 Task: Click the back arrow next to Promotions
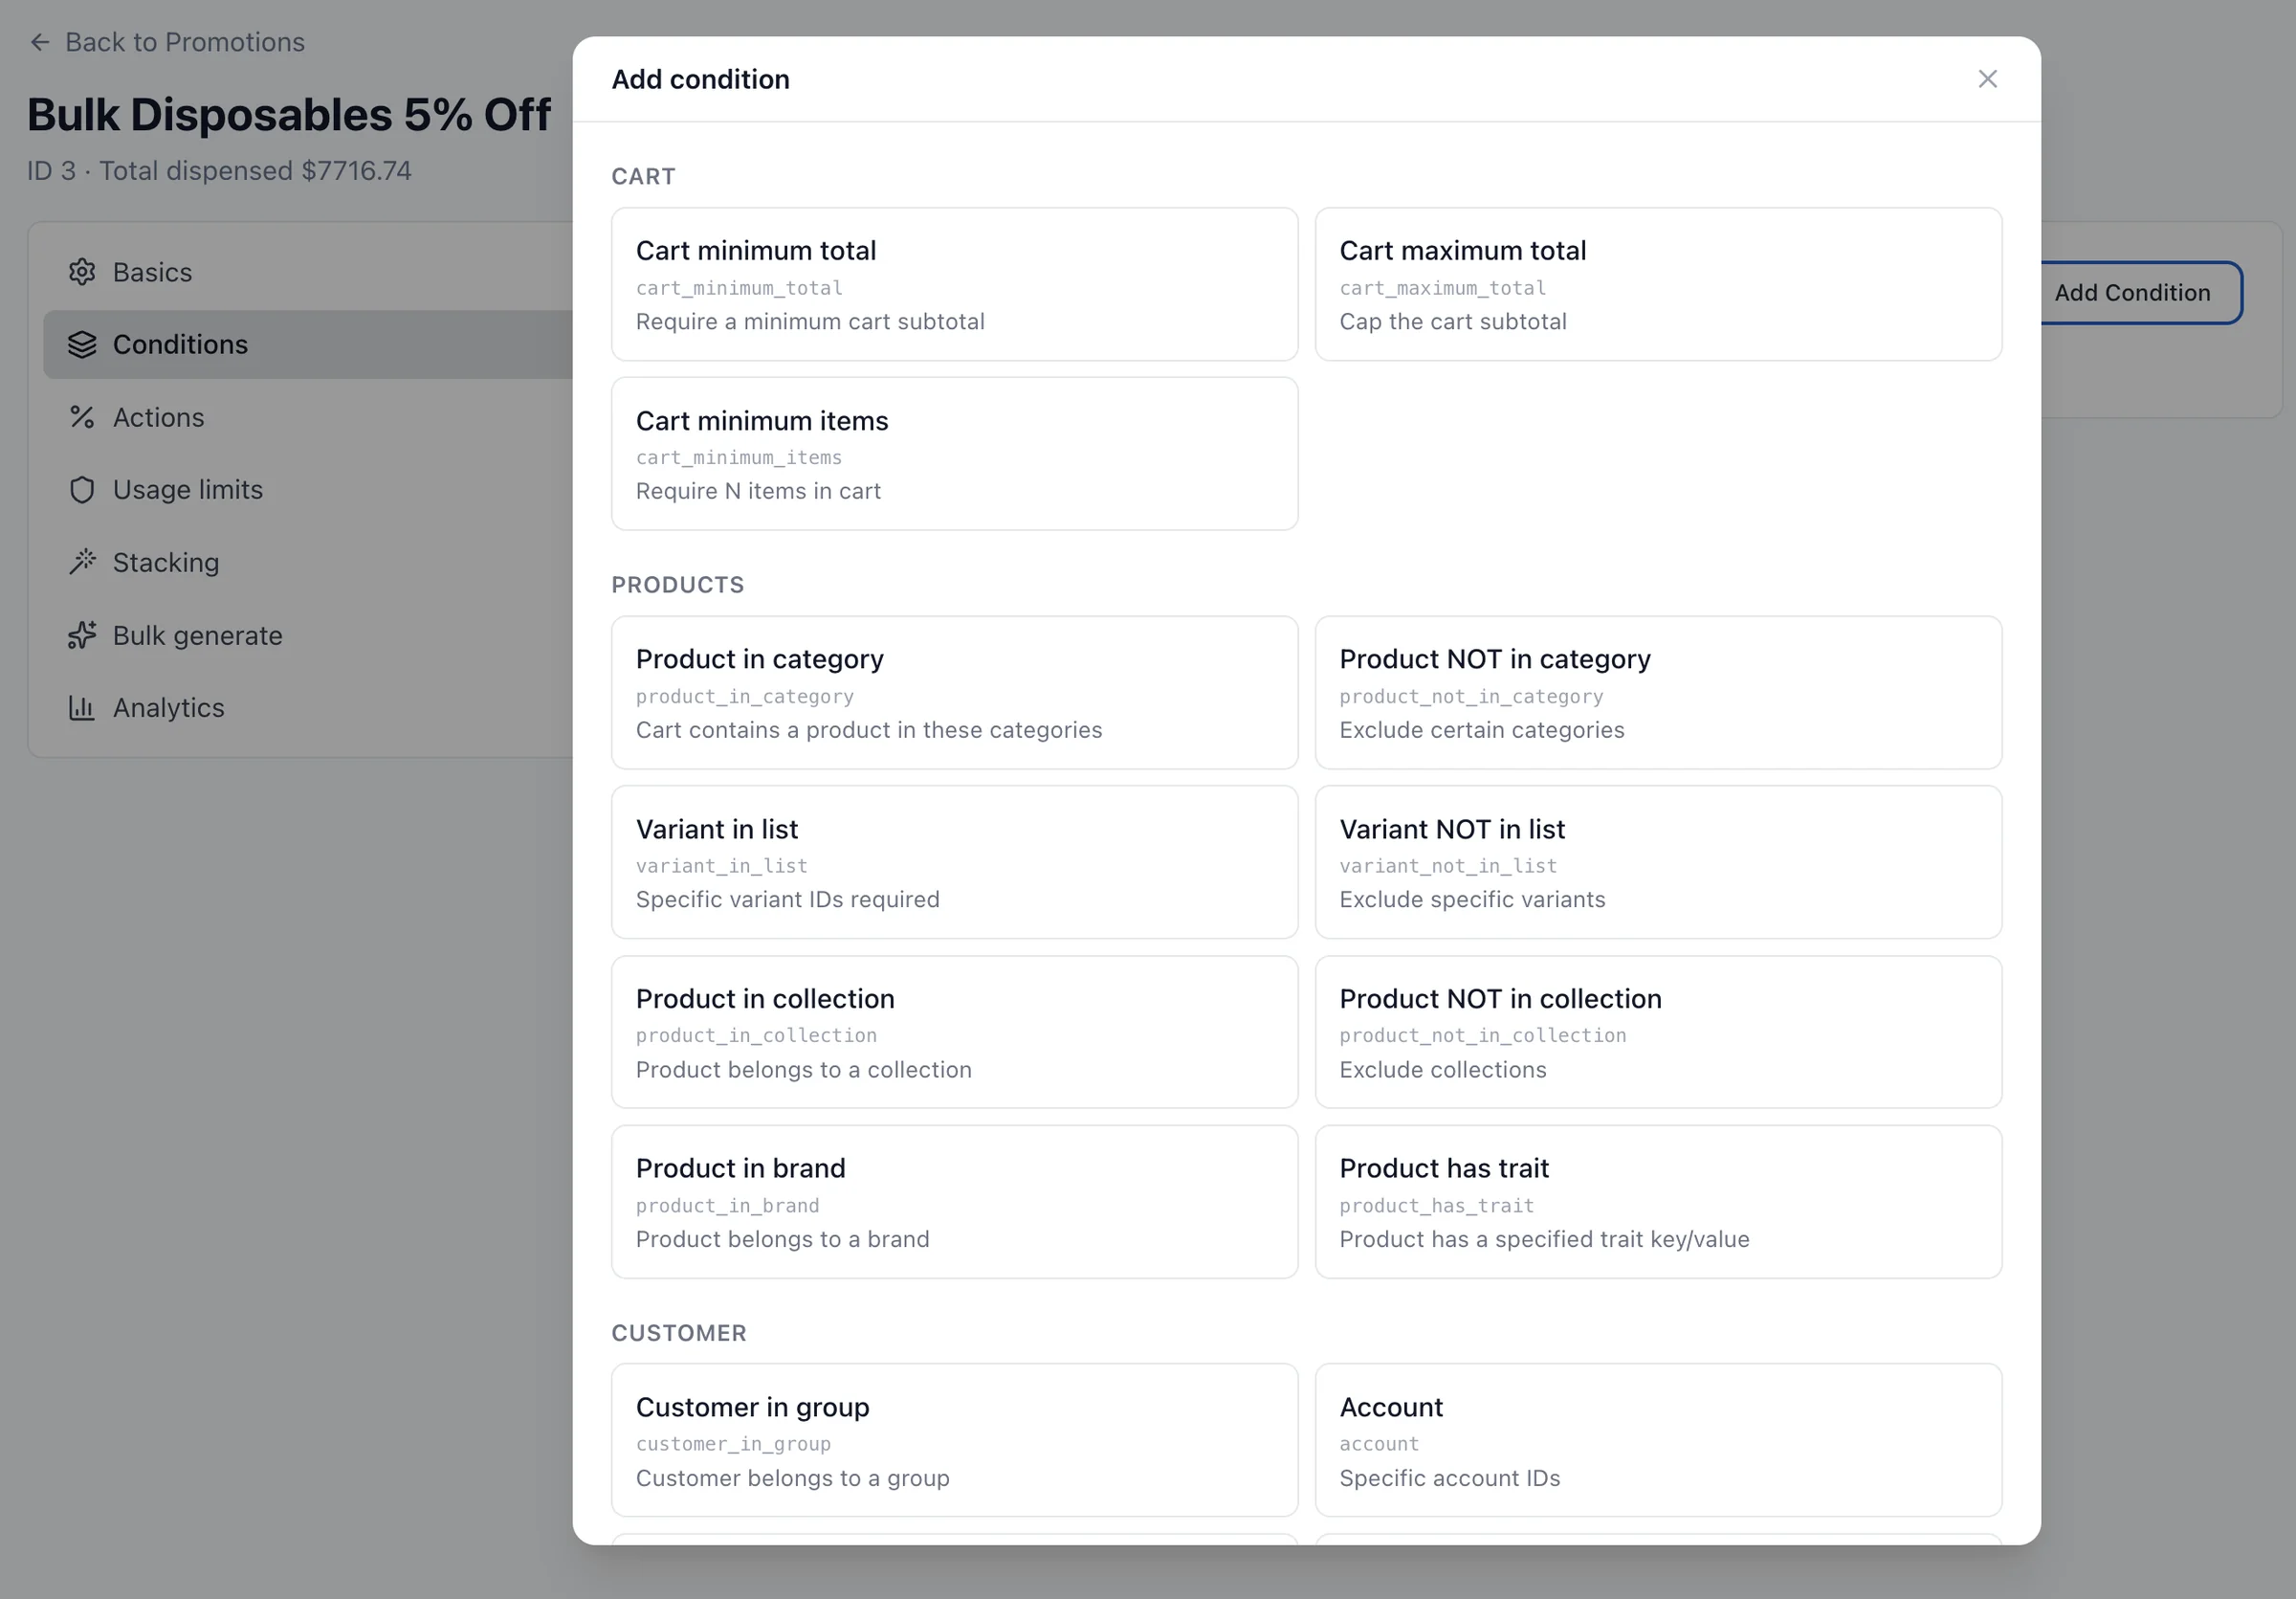(x=39, y=42)
